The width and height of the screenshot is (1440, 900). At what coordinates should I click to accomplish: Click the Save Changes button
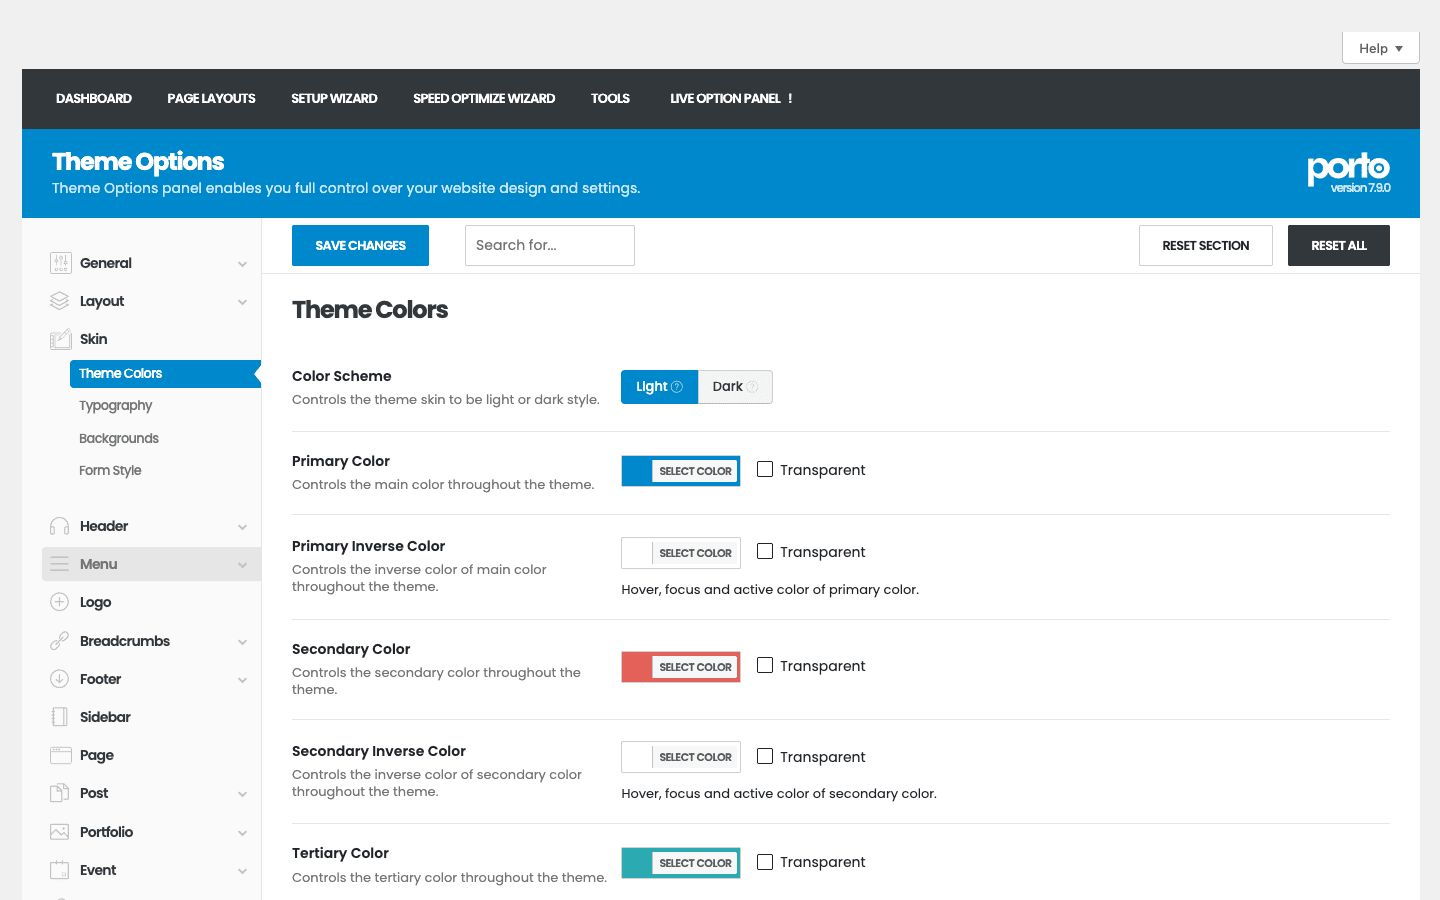(x=360, y=246)
